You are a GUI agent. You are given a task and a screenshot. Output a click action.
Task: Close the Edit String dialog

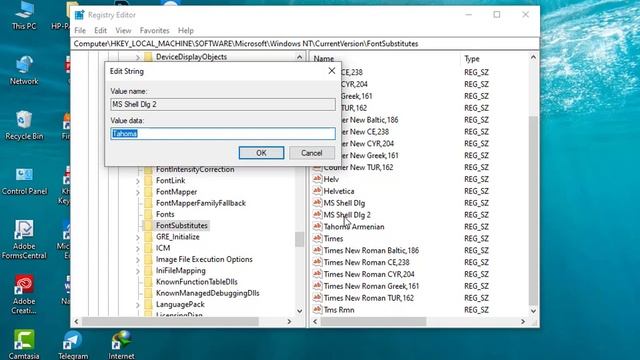(332, 71)
